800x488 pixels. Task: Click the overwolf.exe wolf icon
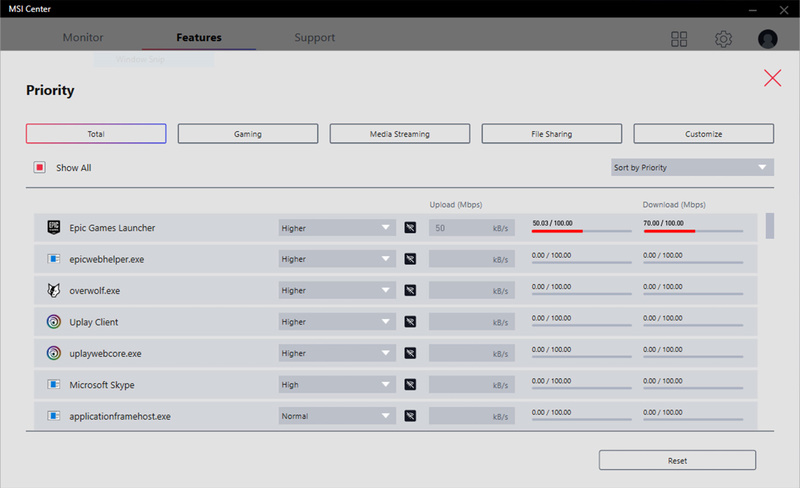pyautogui.click(x=54, y=291)
